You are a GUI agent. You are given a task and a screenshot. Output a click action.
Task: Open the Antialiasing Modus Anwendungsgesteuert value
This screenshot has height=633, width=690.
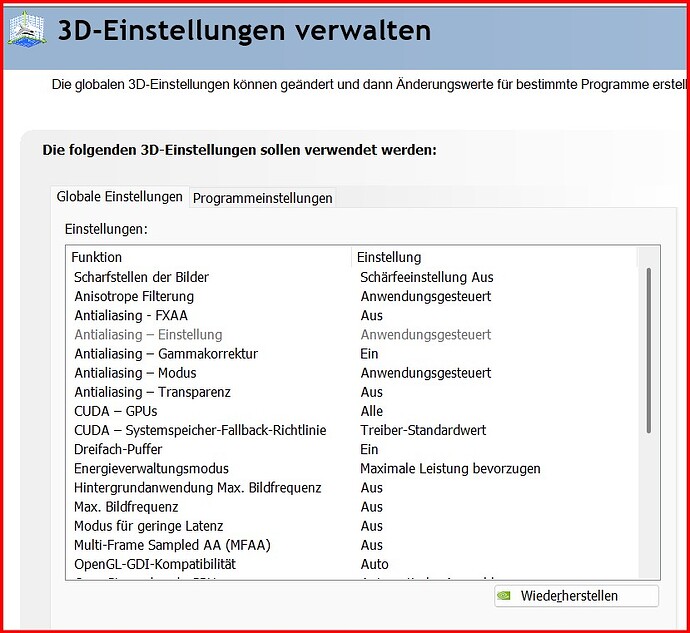coord(426,373)
